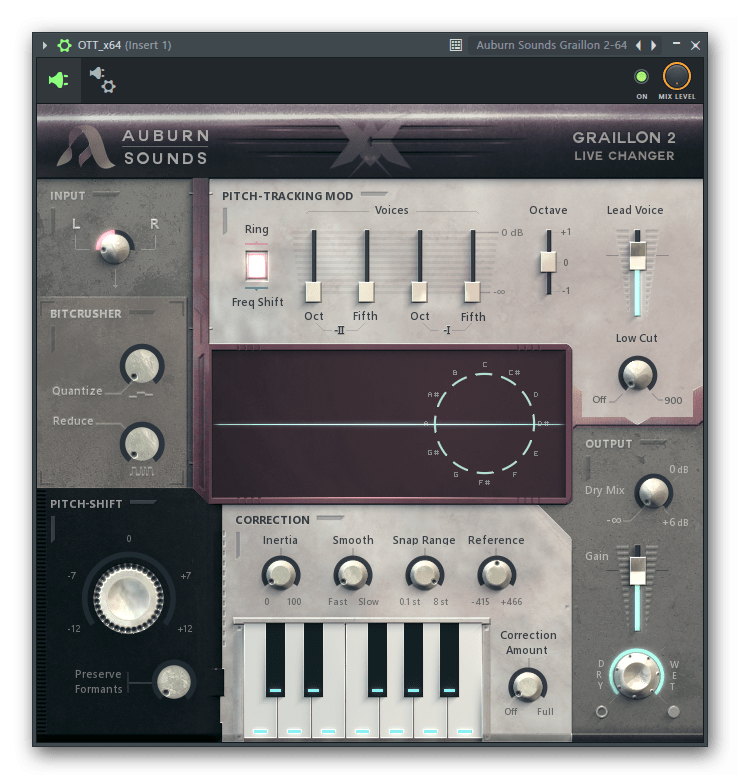Click the Lead Voice fader handle
Viewport: 740px width, 779px height.
(637, 255)
